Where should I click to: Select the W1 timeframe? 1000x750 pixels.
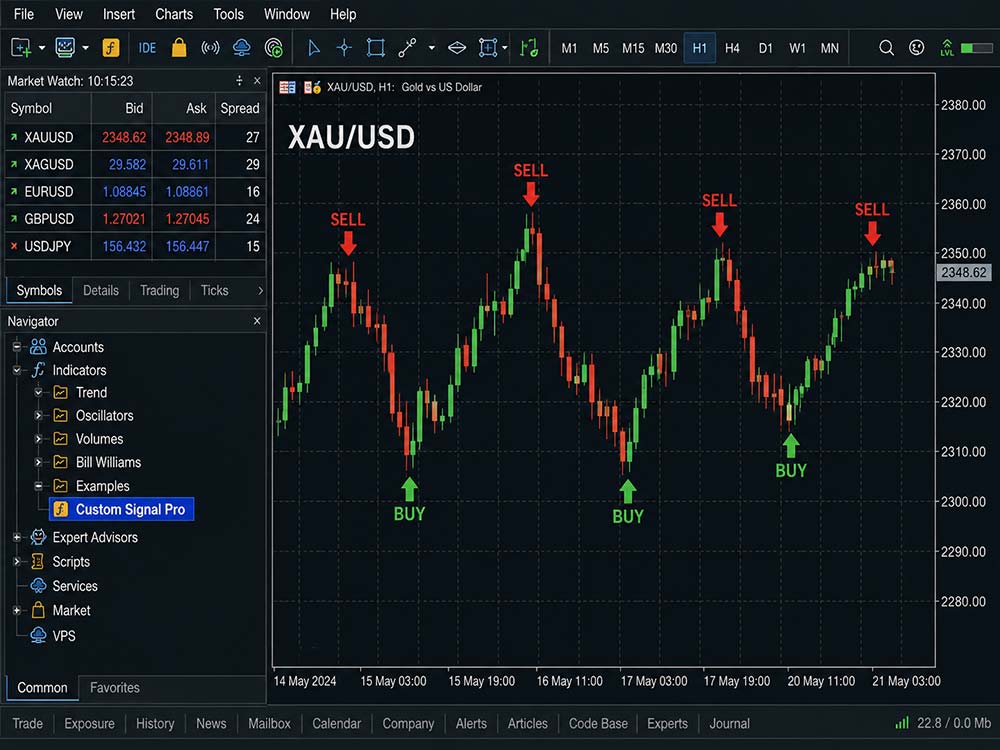pyautogui.click(x=797, y=48)
